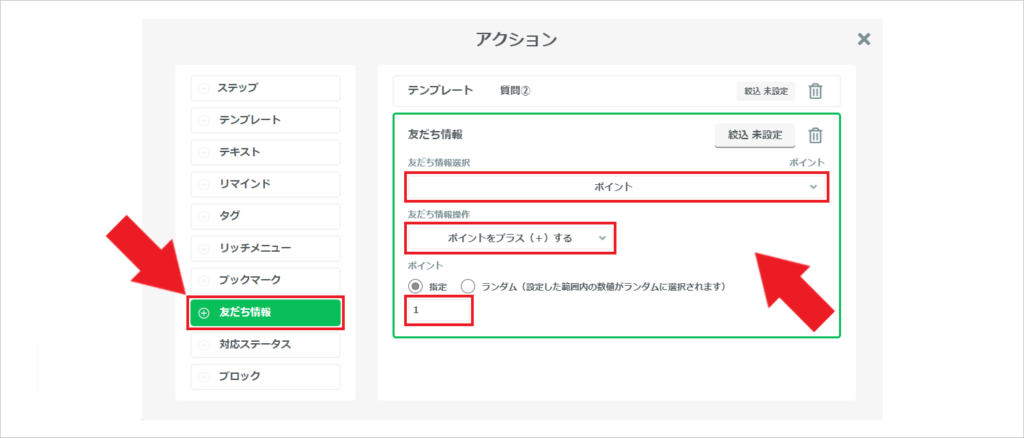Click the plus icon beside テンプレート in sidebar
The image size is (1024, 438).
pyautogui.click(x=204, y=120)
